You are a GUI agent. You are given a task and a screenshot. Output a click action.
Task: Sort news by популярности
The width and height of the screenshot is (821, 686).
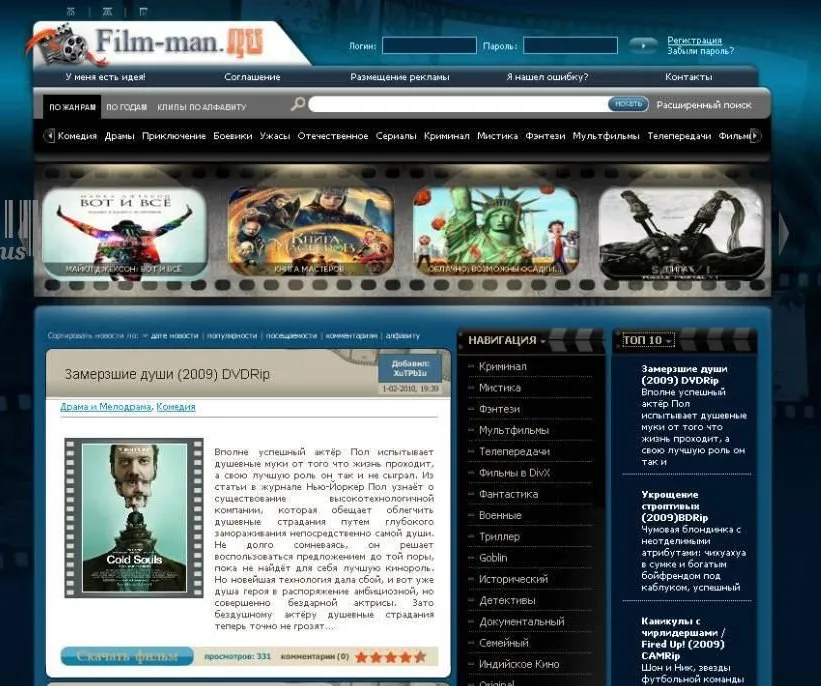(232, 336)
